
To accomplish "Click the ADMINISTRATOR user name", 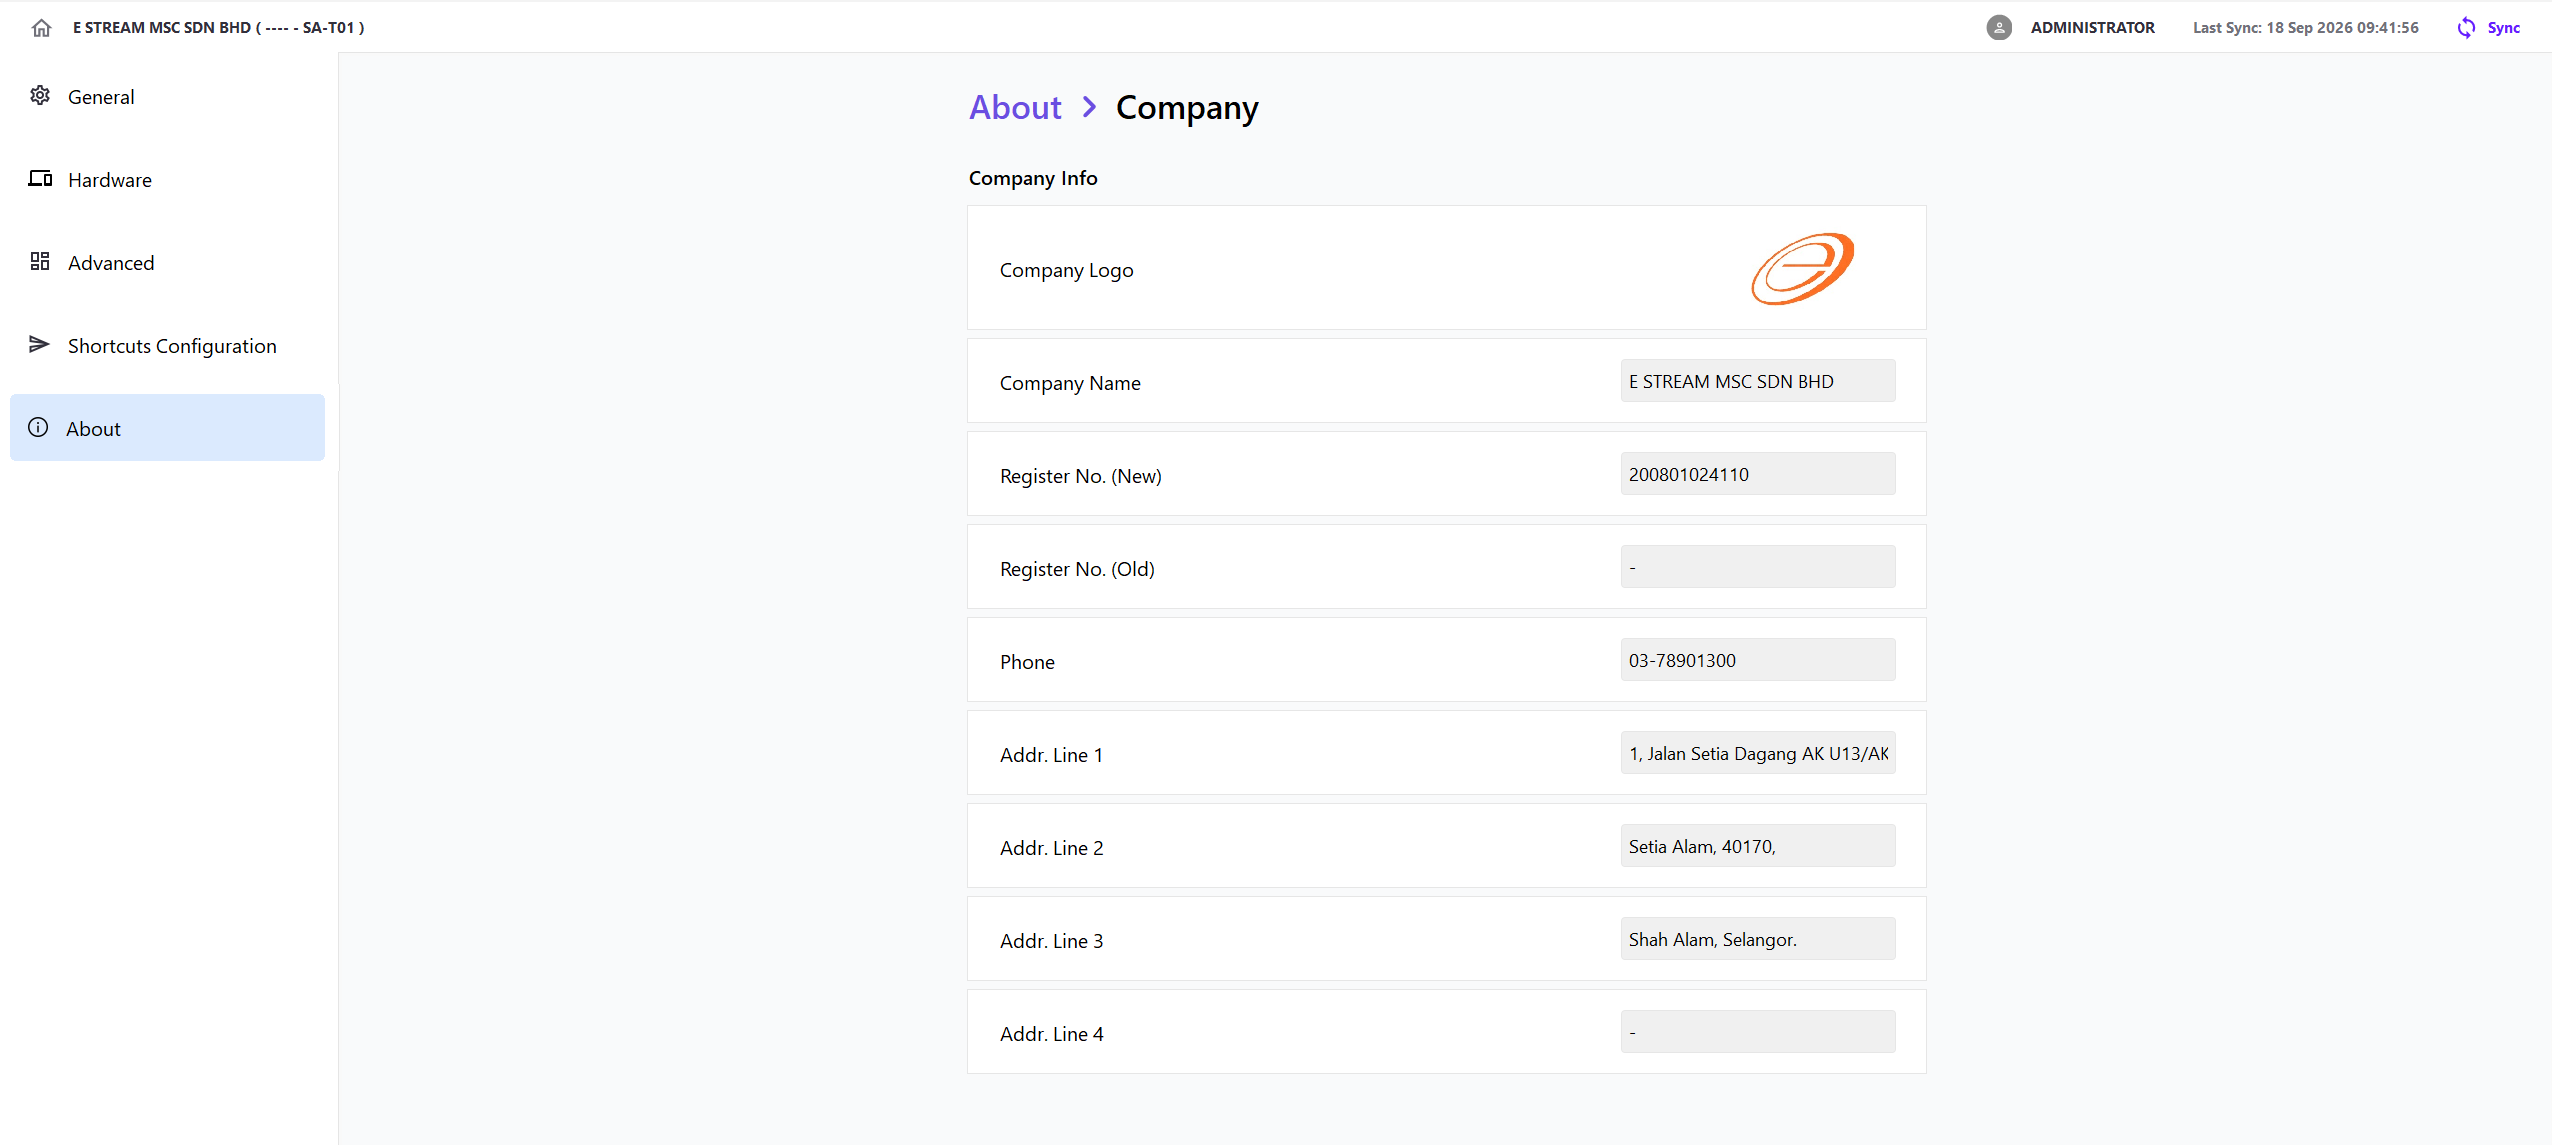I will [x=2093, y=28].
